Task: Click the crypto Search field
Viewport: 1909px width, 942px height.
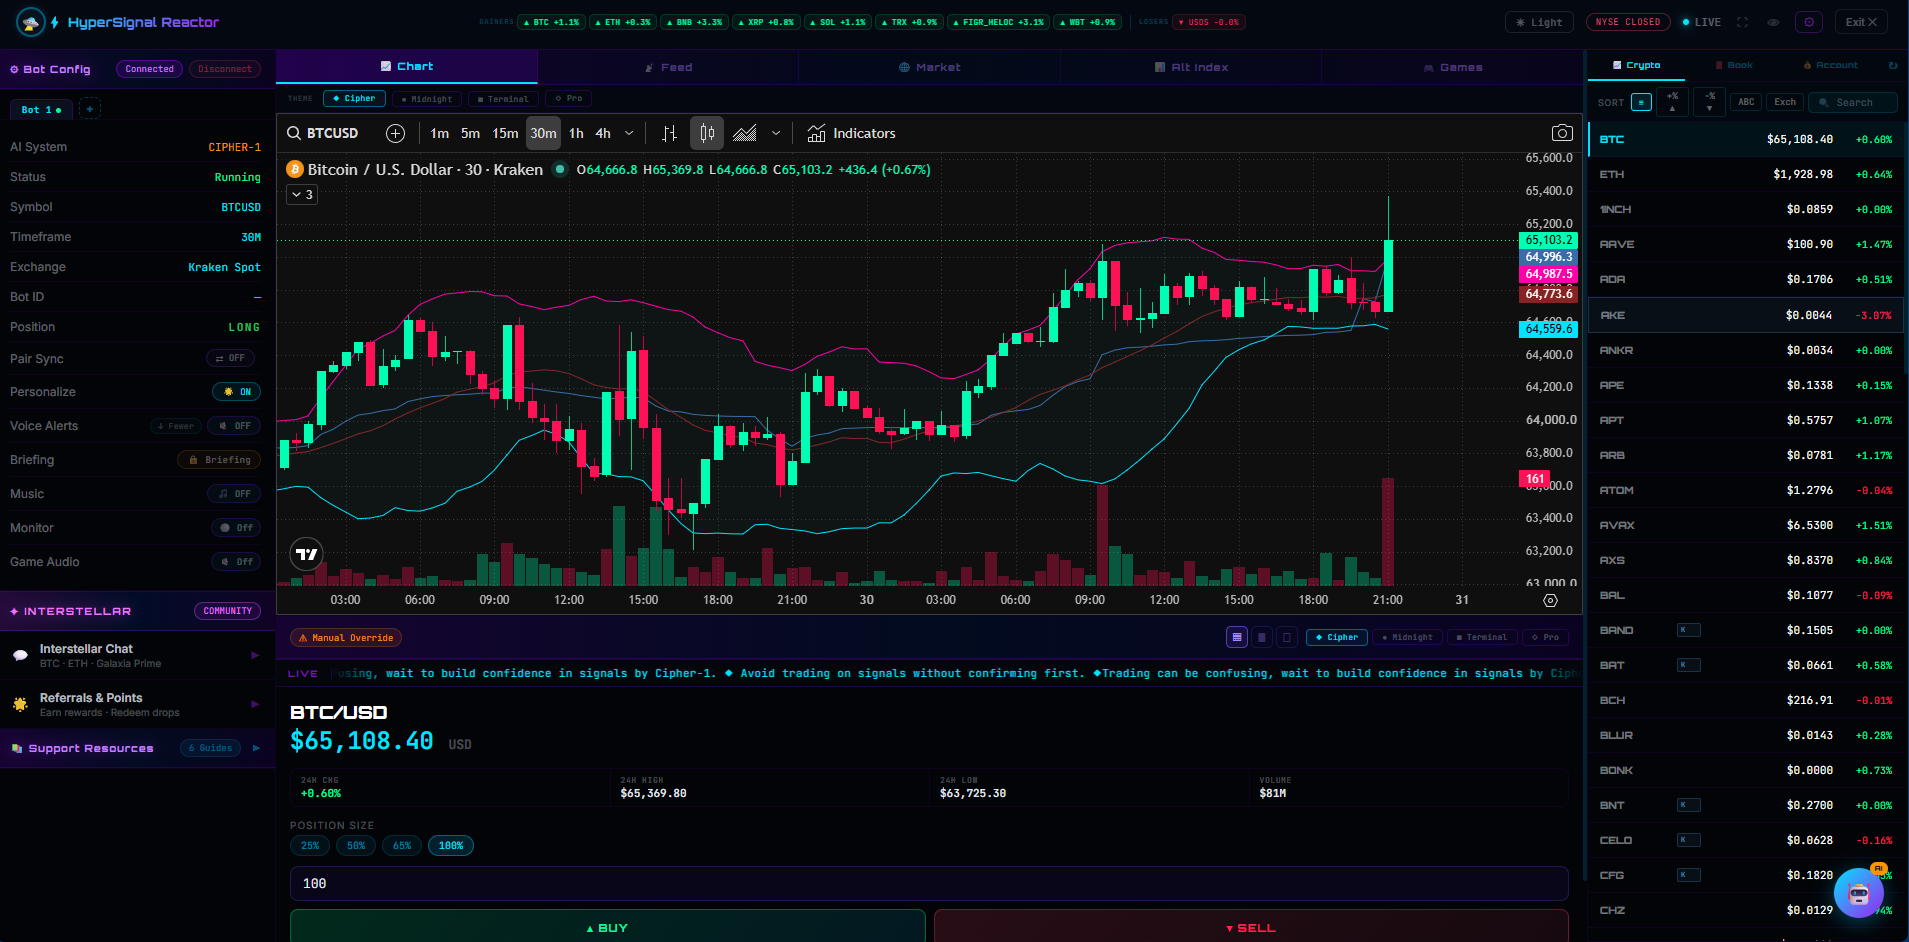Action: coord(1853,102)
